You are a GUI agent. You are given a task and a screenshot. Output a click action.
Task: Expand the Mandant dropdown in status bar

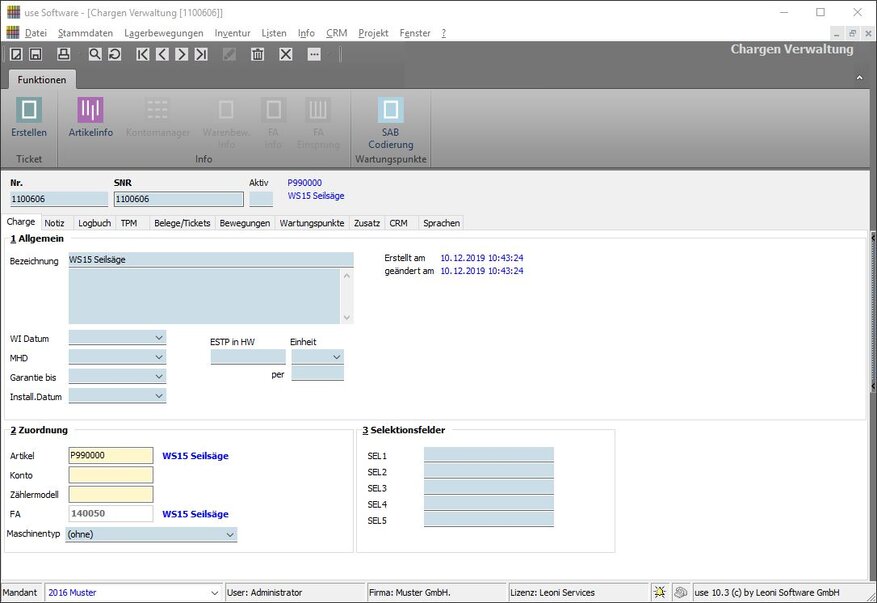(213, 593)
